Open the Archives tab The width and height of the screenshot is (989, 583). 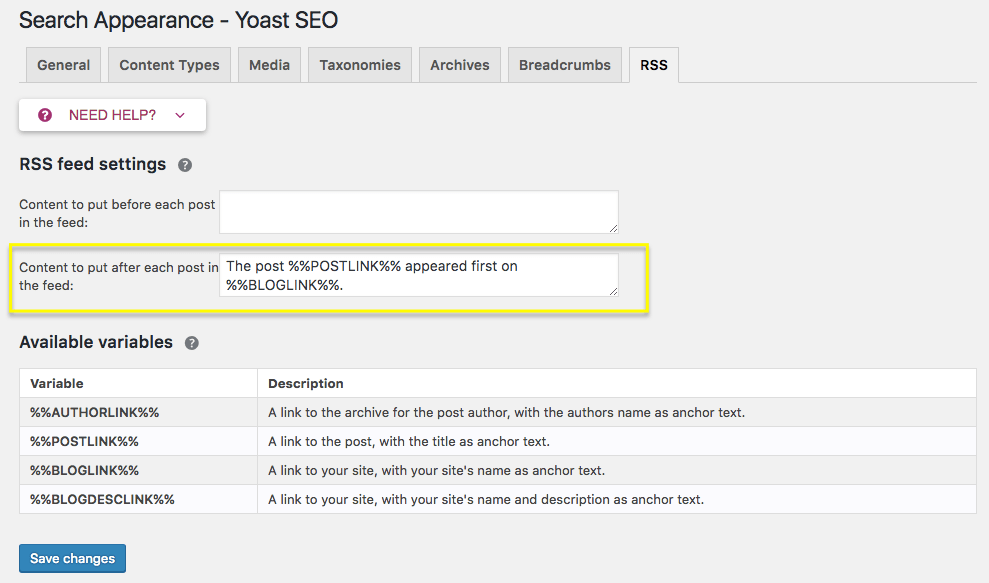[x=460, y=65]
